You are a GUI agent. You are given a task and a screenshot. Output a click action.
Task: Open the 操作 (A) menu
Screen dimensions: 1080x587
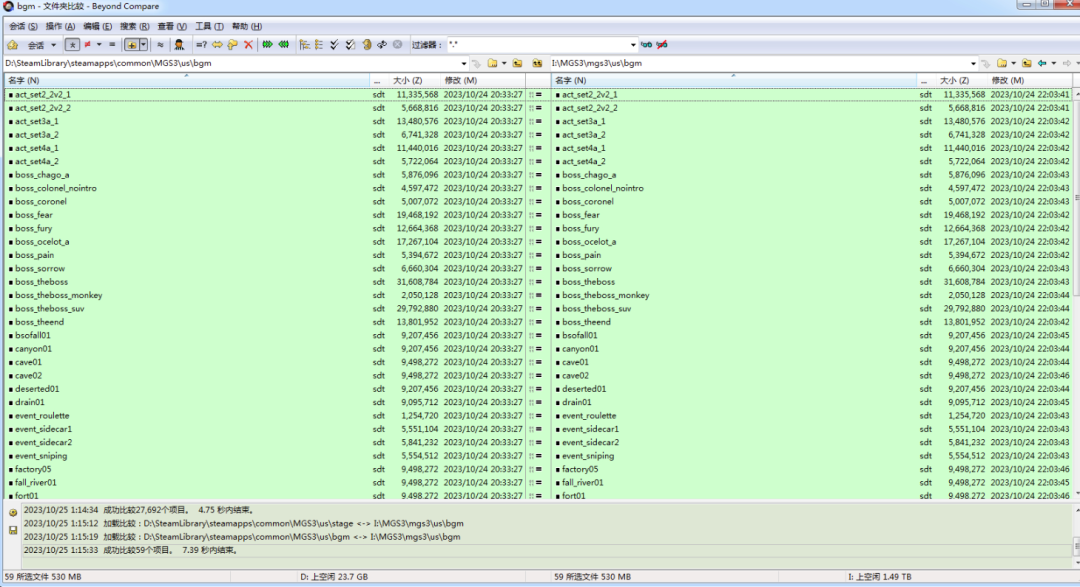[x=60, y=26]
